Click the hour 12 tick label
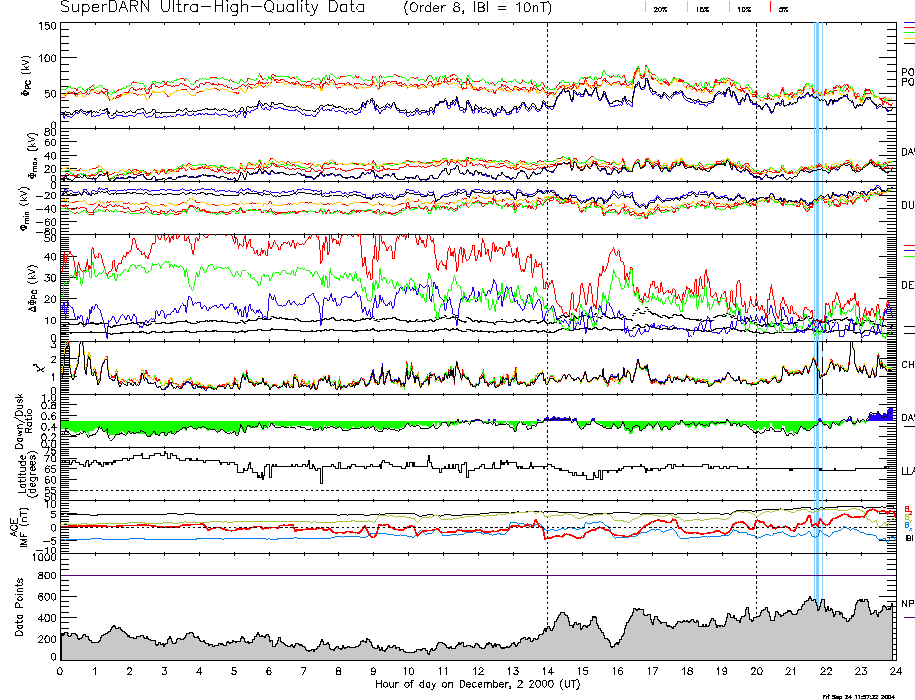915x700 pixels. tap(478, 671)
